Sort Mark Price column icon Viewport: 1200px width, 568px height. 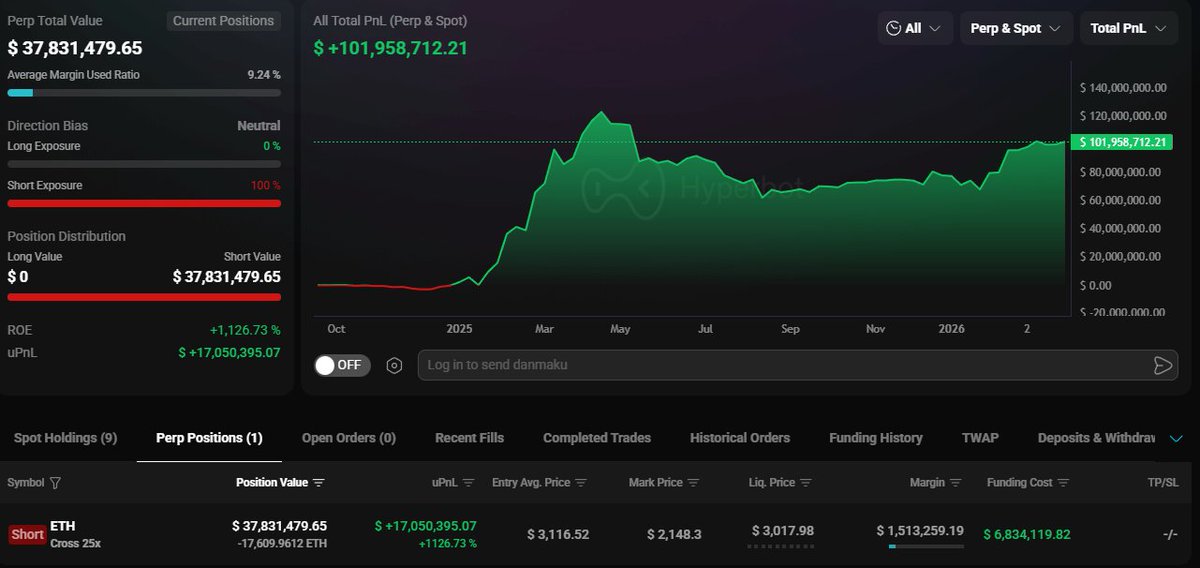pyautogui.click(x=694, y=483)
